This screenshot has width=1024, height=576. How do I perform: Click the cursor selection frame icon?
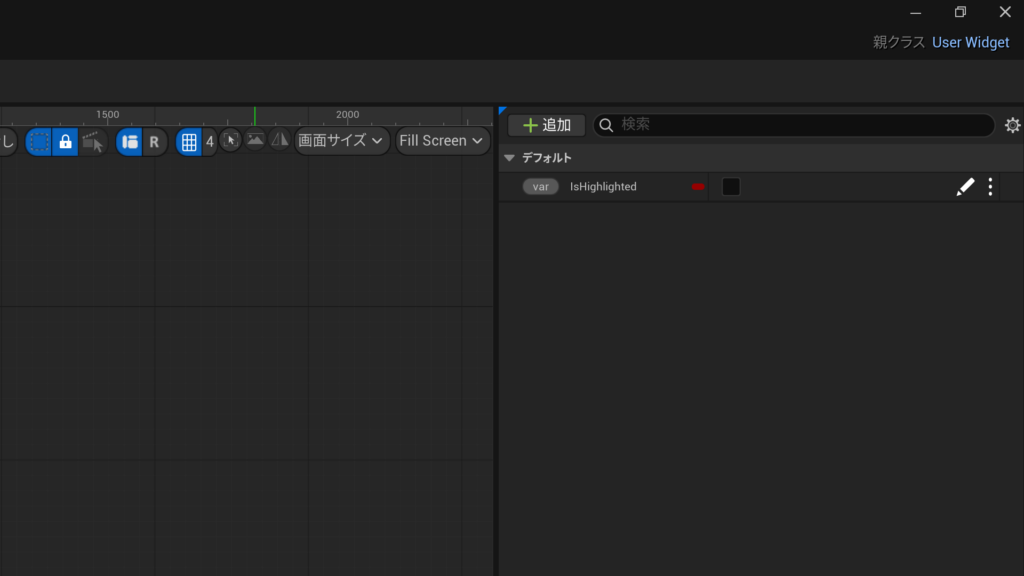231,140
